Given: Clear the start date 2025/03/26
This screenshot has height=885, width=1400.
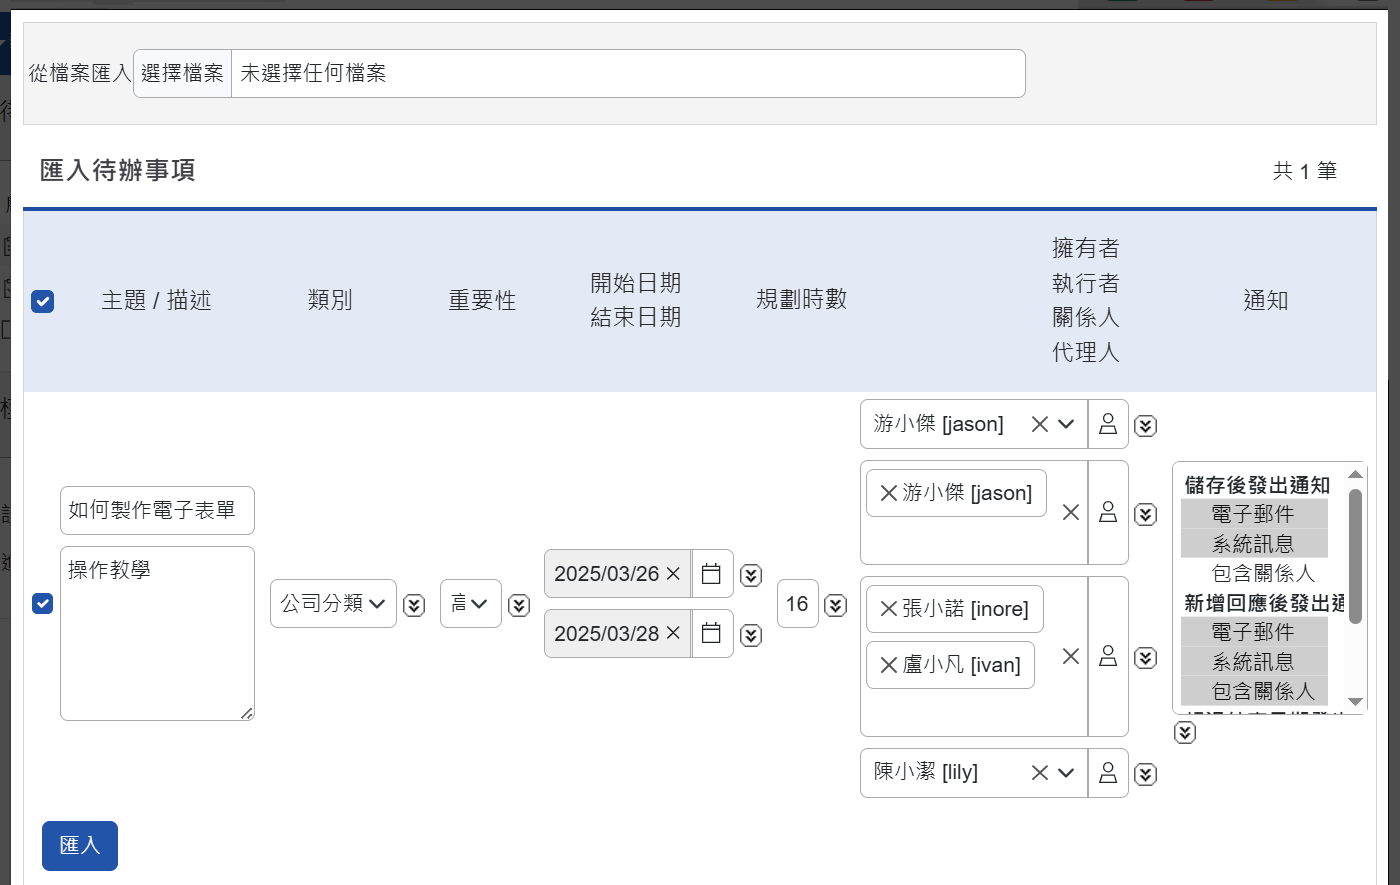Looking at the screenshot, I should tap(673, 574).
